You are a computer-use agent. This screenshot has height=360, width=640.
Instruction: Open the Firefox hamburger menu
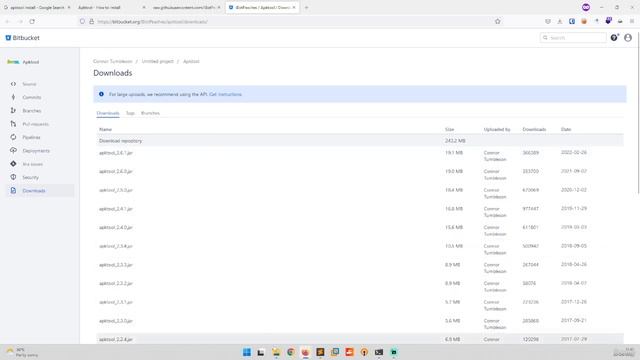point(632,21)
